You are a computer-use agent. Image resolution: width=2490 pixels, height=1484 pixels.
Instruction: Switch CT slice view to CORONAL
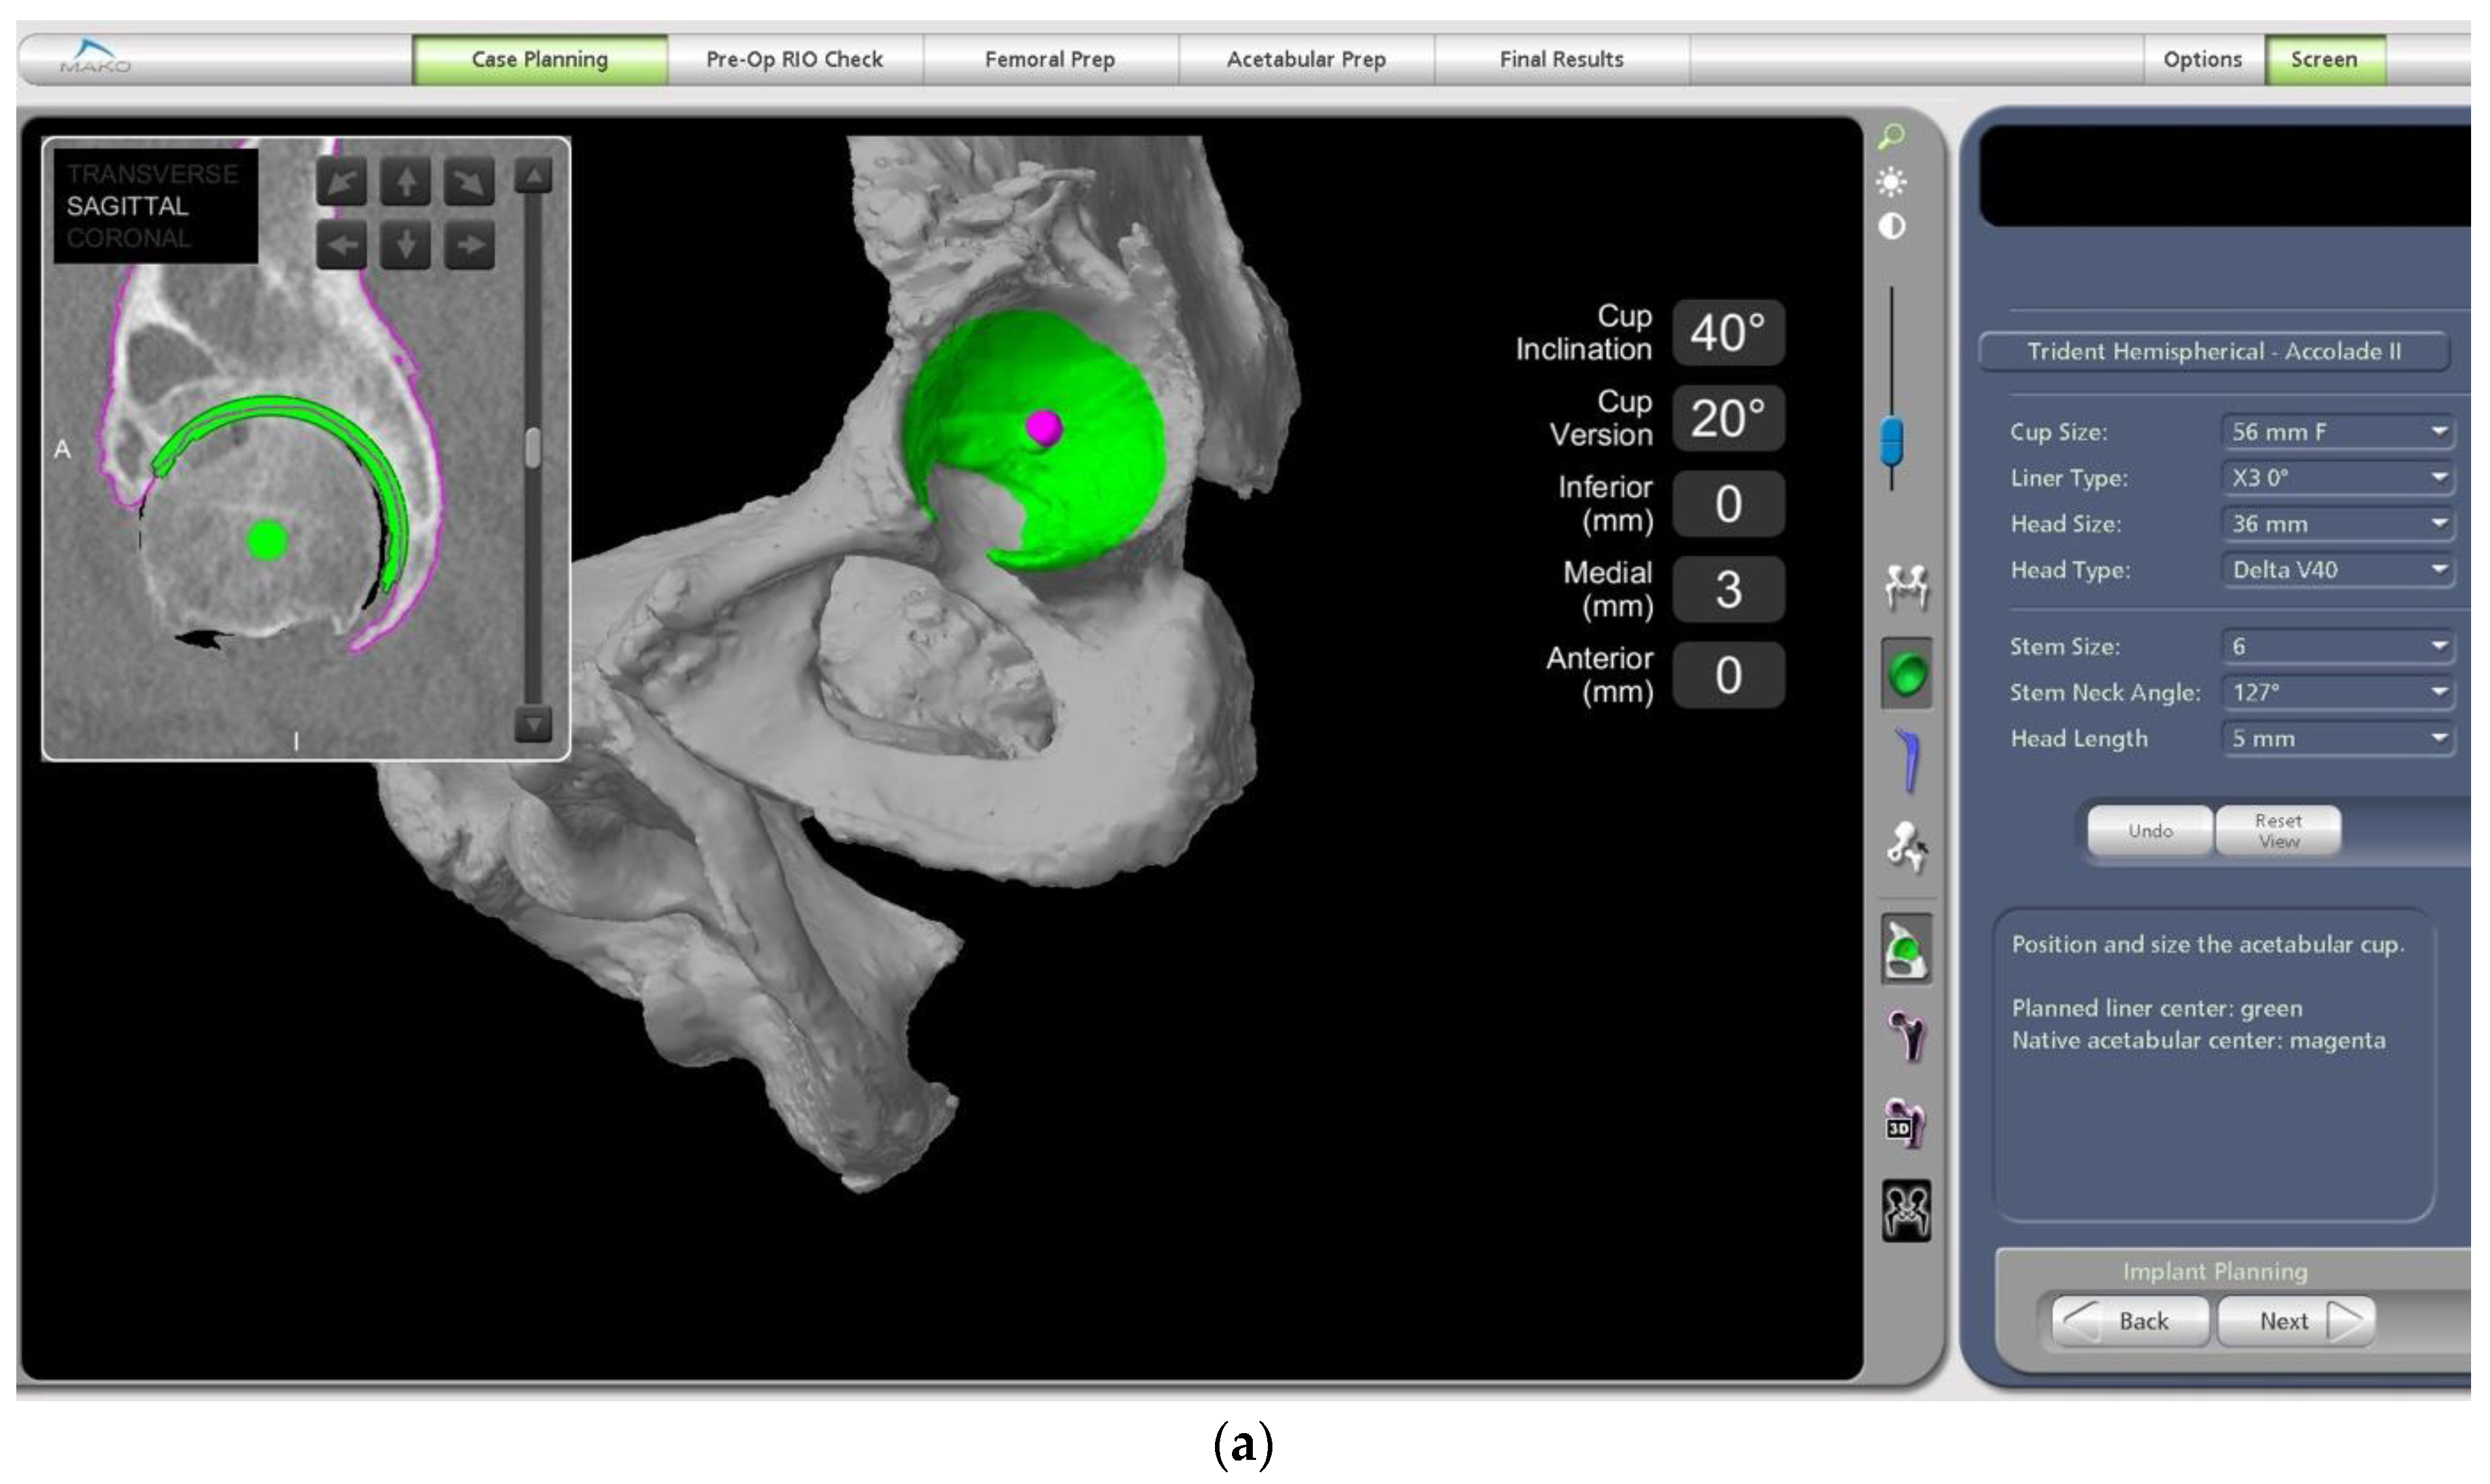128,239
